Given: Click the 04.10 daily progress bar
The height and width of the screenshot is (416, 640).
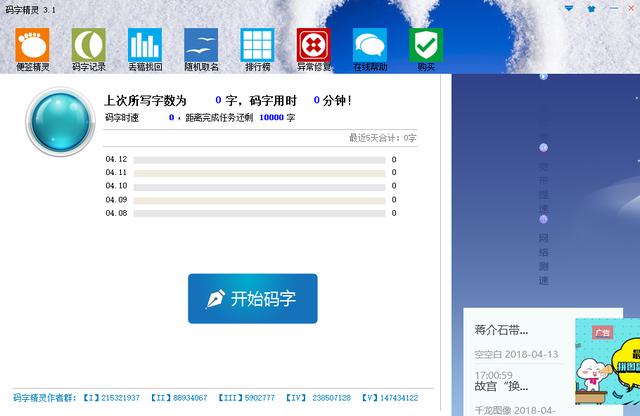Looking at the screenshot, I should click(x=259, y=187).
